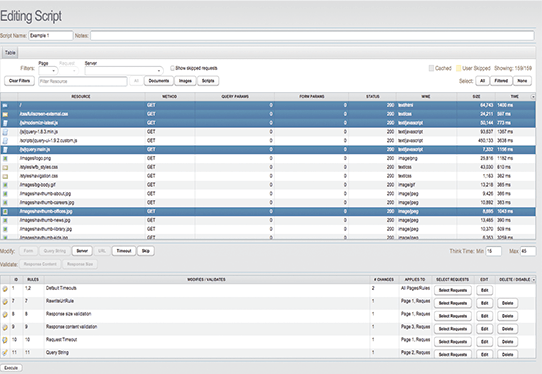The width and height of the screenshot is (542, 374).
Task: Click the rule icon for Default Timeouts
Action: pos(5,289)
